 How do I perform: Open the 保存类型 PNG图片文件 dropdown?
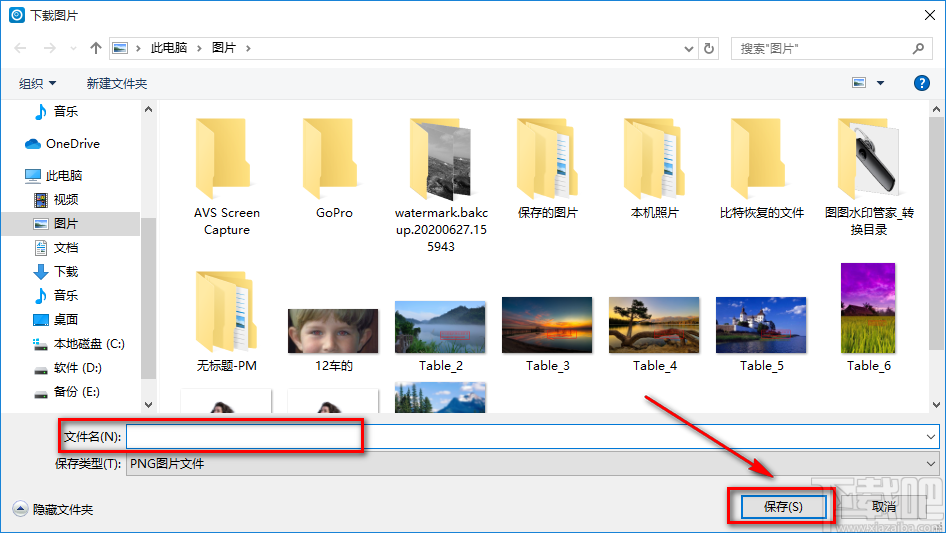(x=532, y=464)
